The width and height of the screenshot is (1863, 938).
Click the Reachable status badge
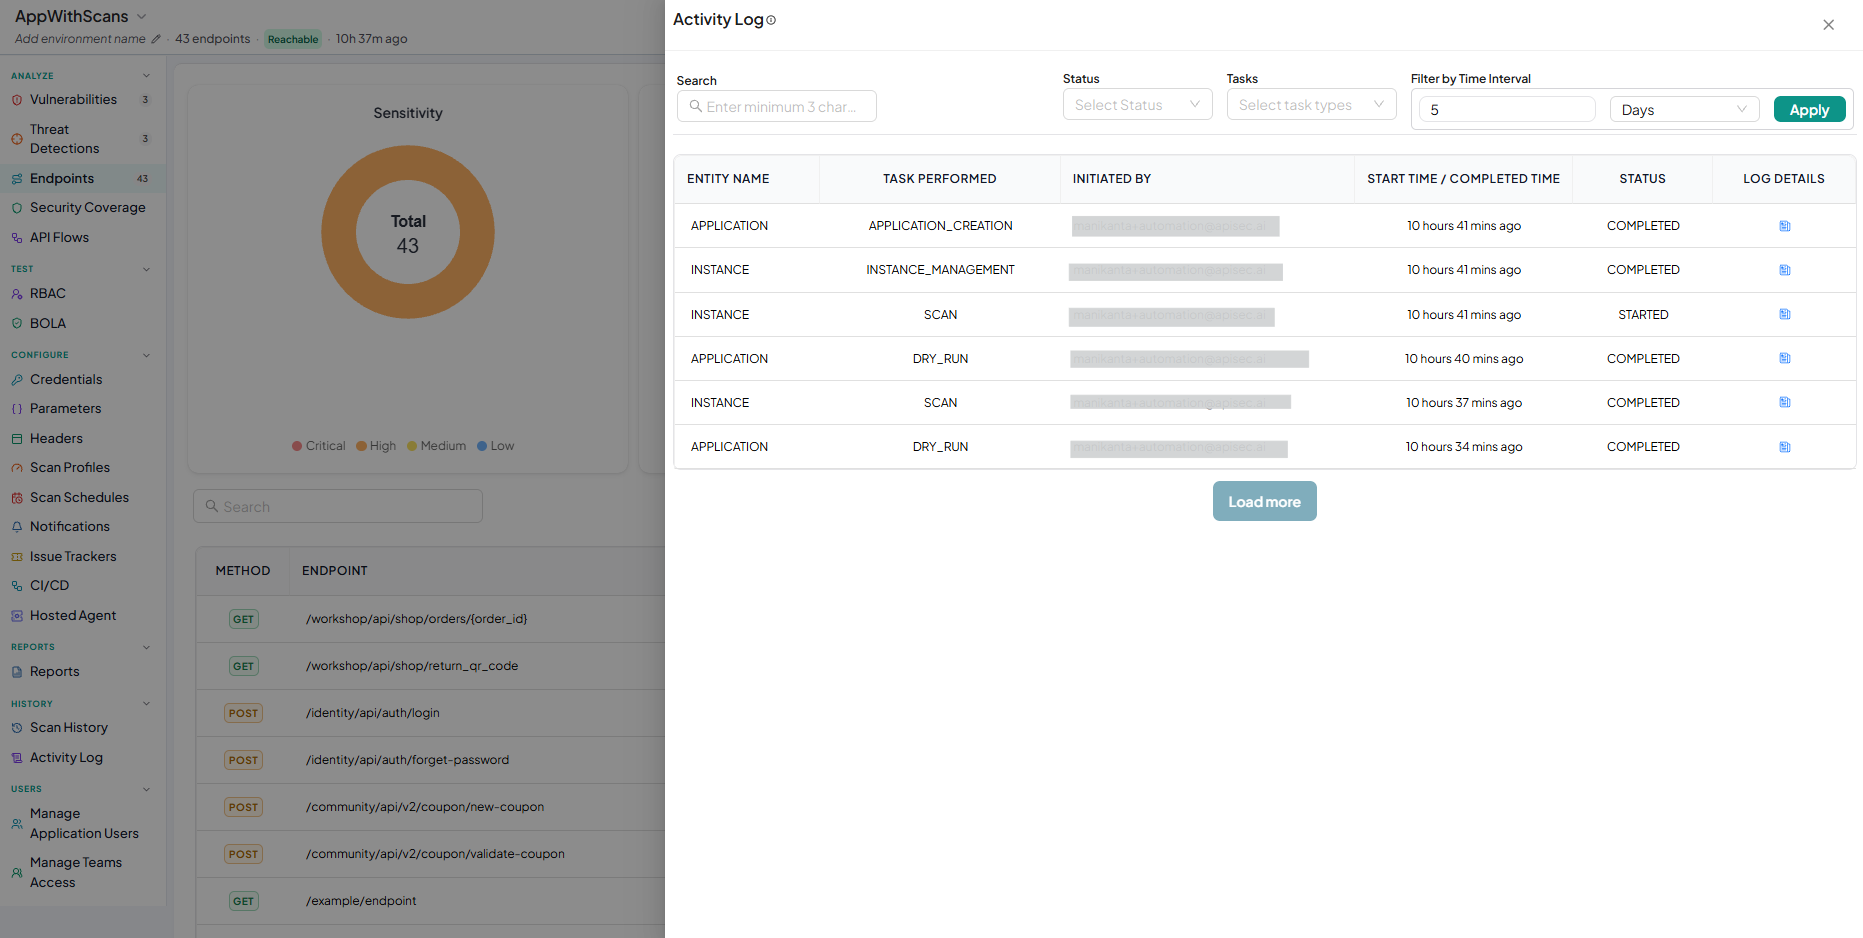point(293,39)
